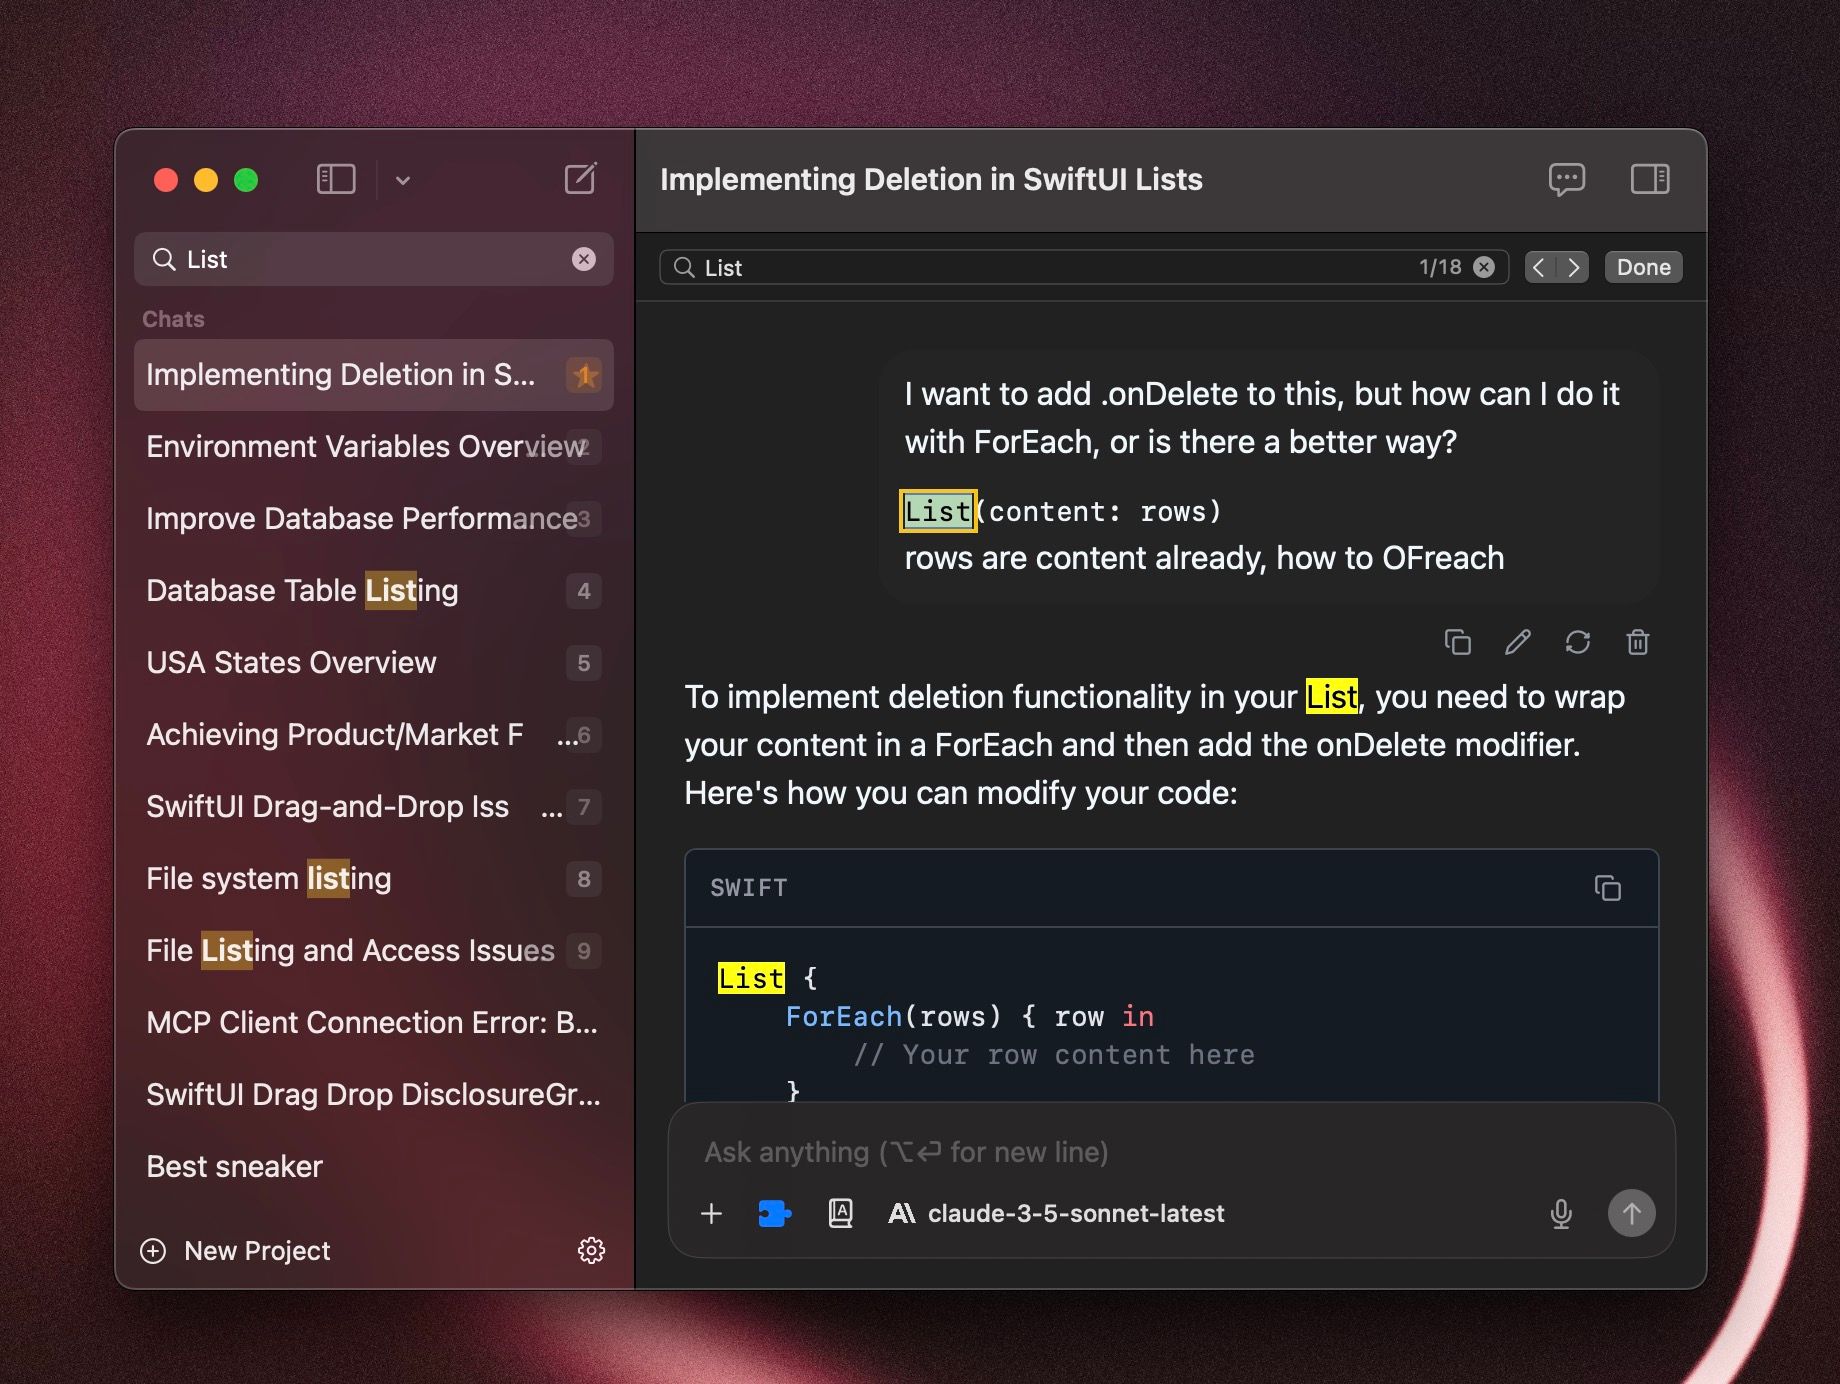Open the claude-3-5-sonnet-latest model selector

click(x=1056, y=1214)
